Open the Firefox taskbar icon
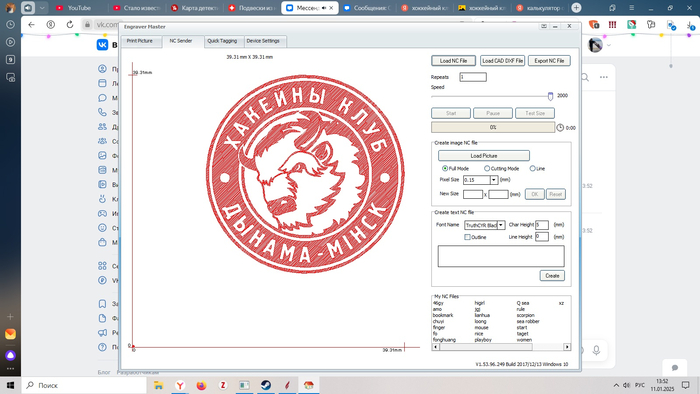Image resolution: width=700 pixels, height=394 pixels. 201,385
